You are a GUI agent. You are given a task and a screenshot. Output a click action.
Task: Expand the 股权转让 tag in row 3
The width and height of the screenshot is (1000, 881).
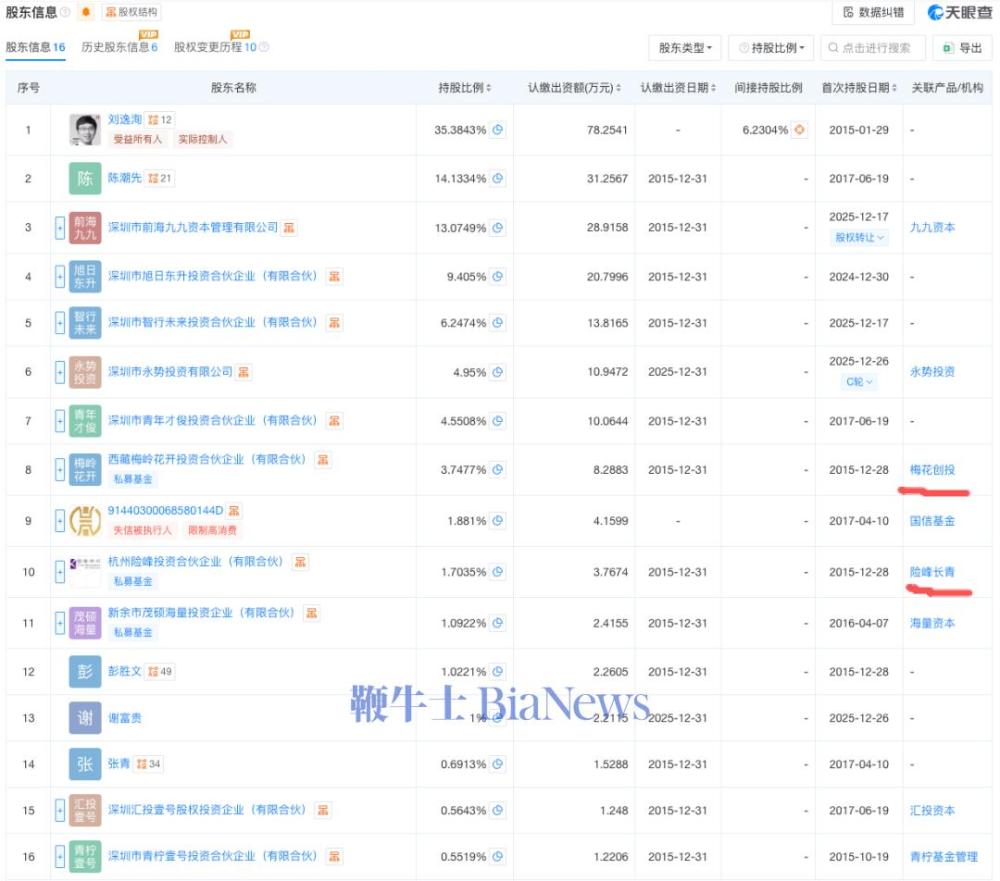[860, 238]
